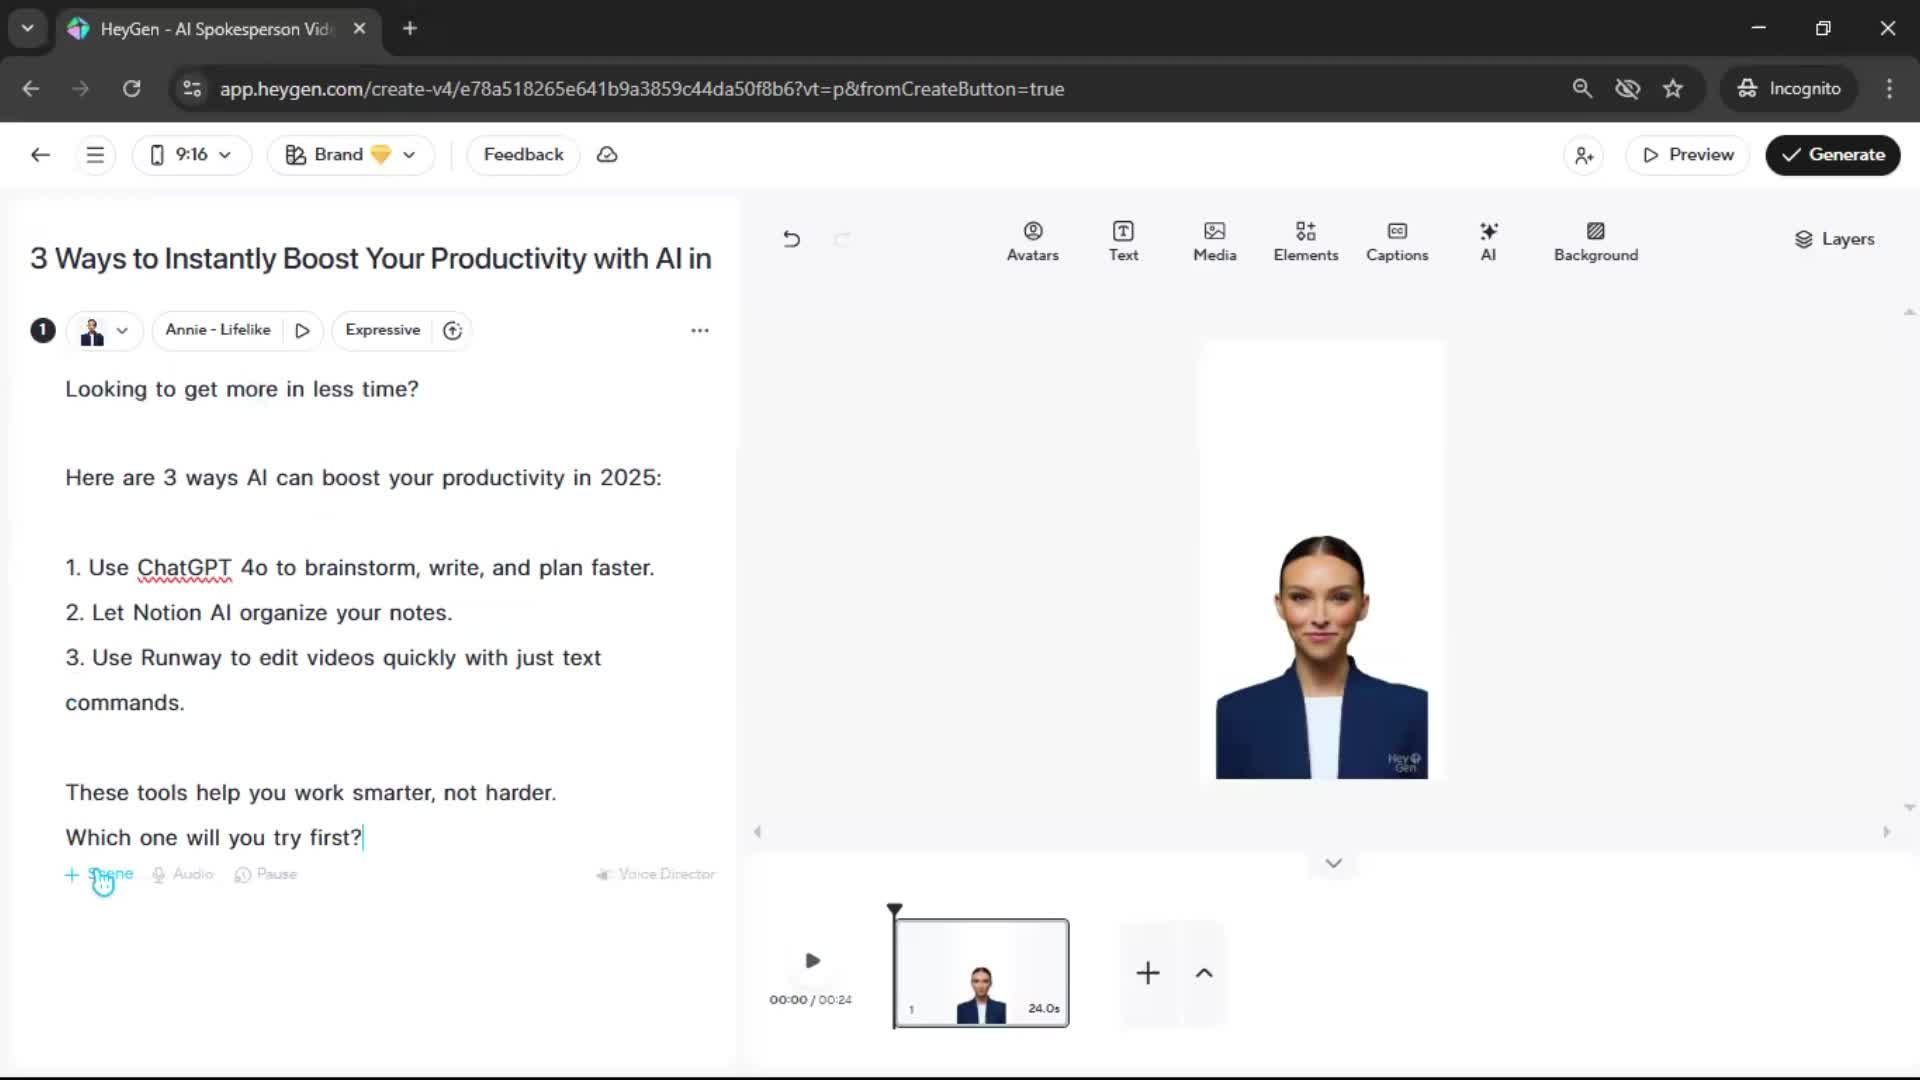
Task: Open the Avatars panel
Action: click(x=1032, y=241)
